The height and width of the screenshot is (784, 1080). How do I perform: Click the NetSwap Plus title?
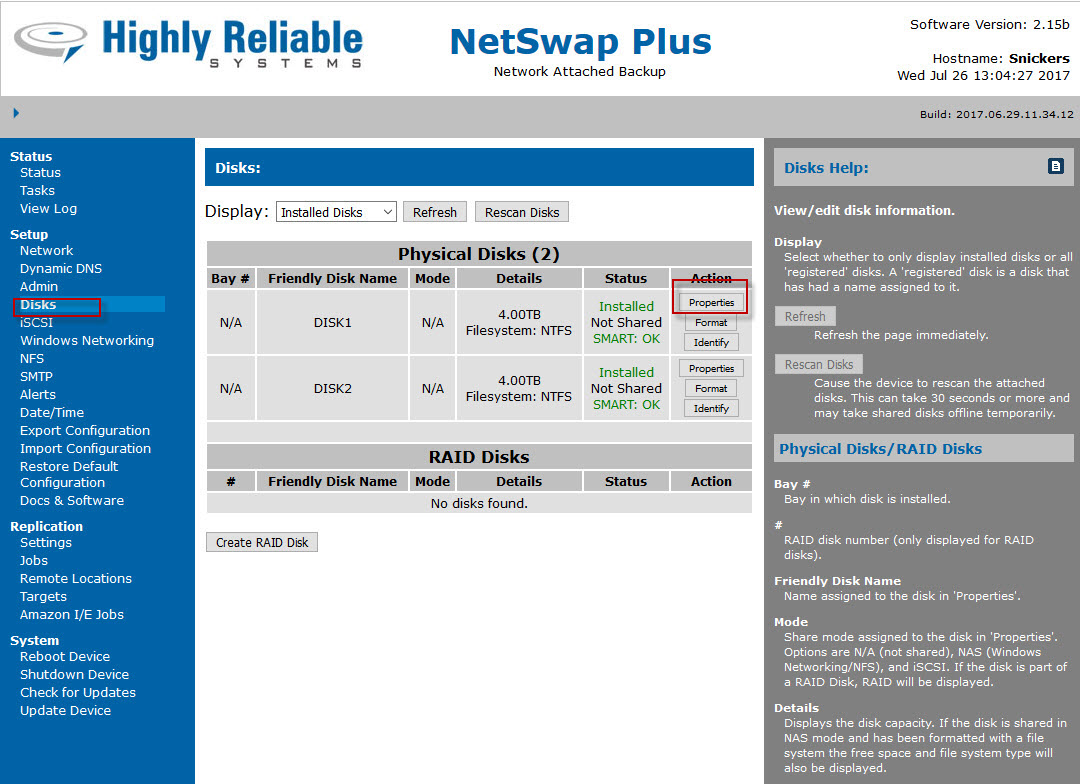(x=580, y=42)
